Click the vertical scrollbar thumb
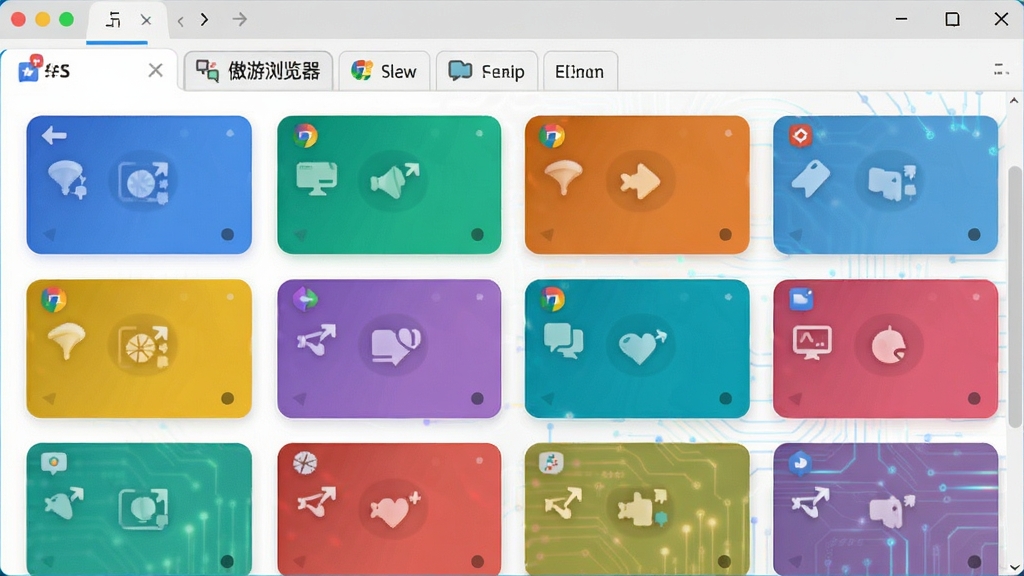Viewport: 1024px width, 576px height. click(1014, 297)
